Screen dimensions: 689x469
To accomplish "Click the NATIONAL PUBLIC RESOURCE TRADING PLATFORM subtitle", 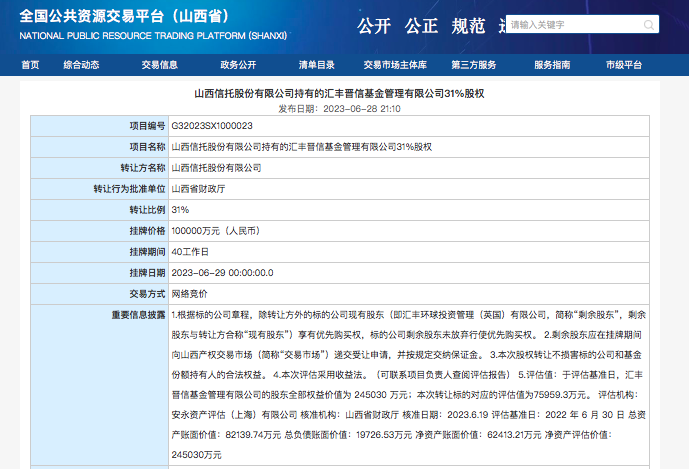I will coord(153,36).
